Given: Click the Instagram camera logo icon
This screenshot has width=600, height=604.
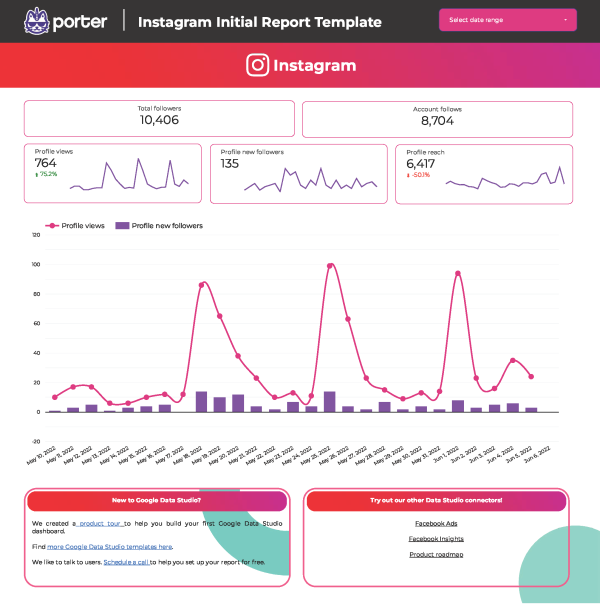Looking at the screenshot, I should pos(257,65).
